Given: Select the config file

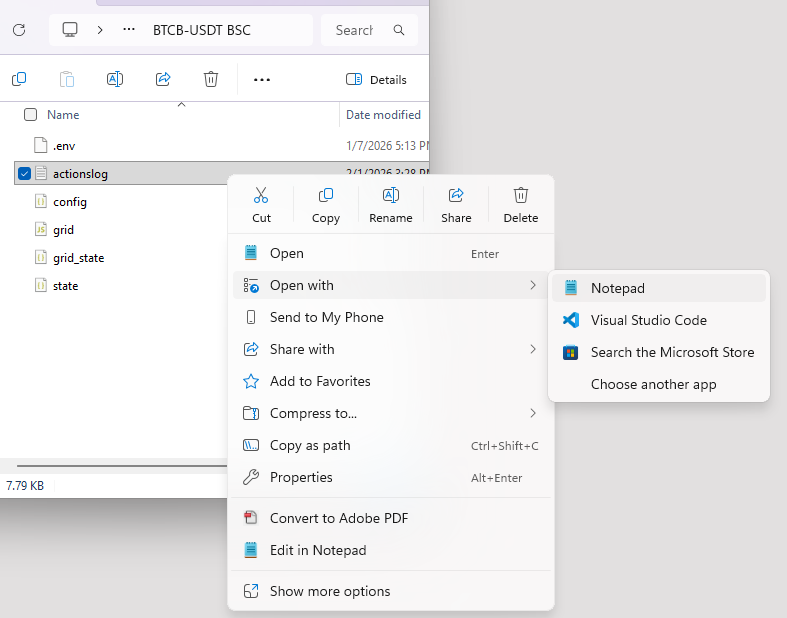Looking at the screenshot, I should pos(70,202).
